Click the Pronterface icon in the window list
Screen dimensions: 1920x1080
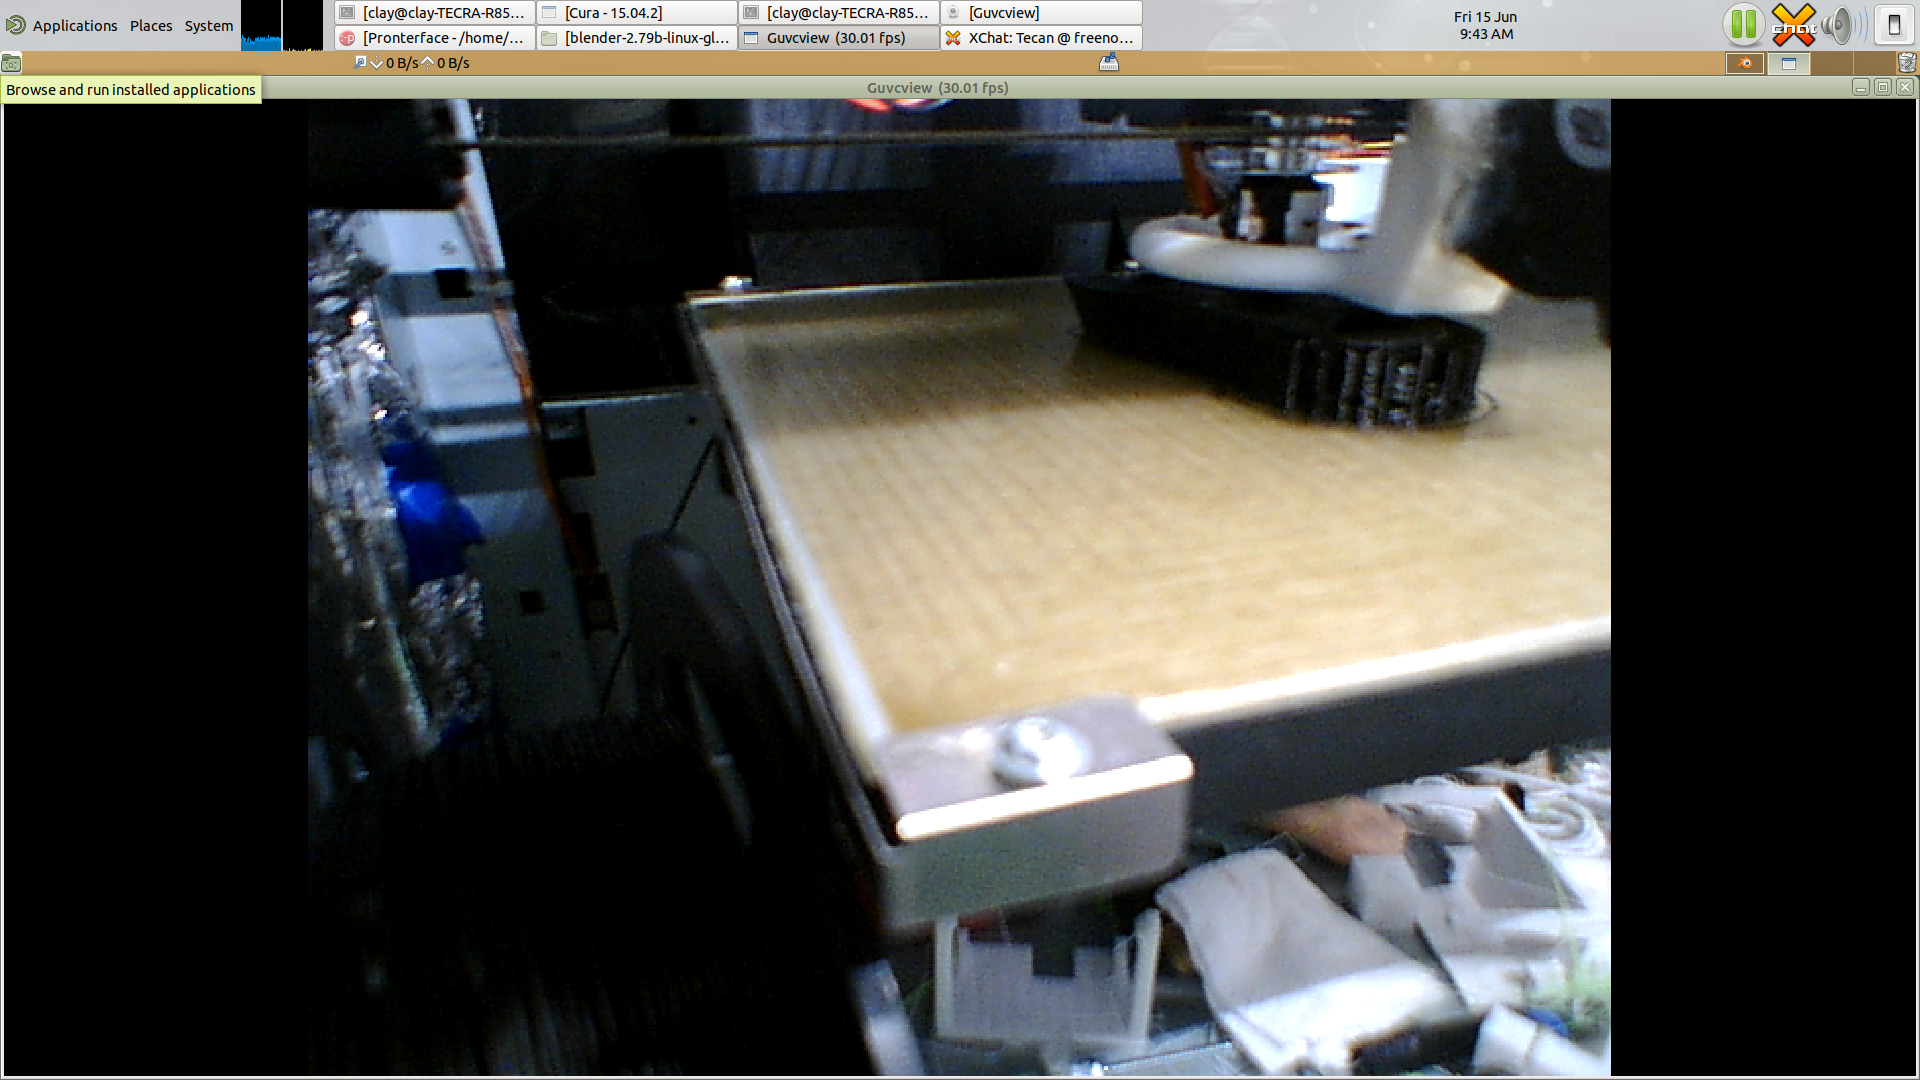tap(347, 38)
